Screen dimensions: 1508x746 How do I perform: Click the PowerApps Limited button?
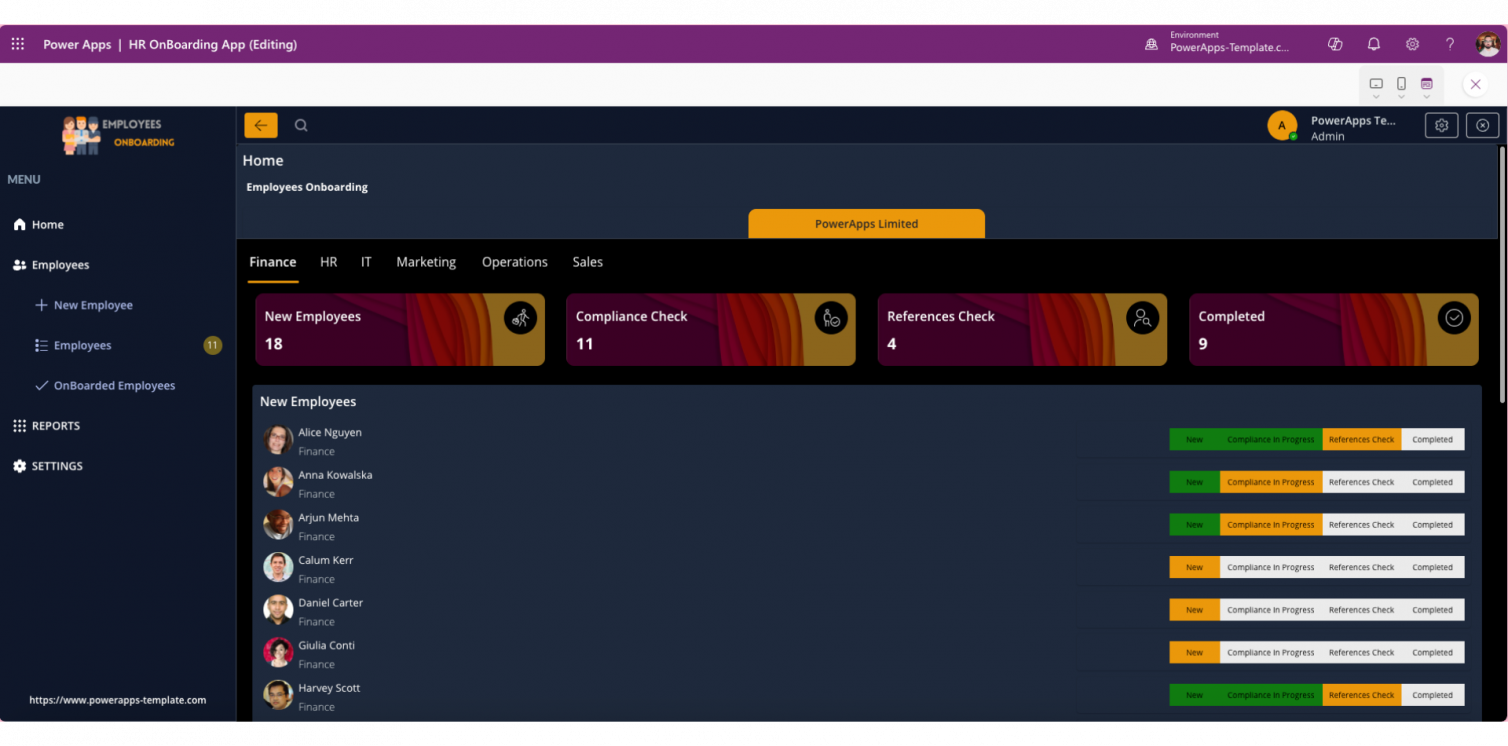point(866,224)
